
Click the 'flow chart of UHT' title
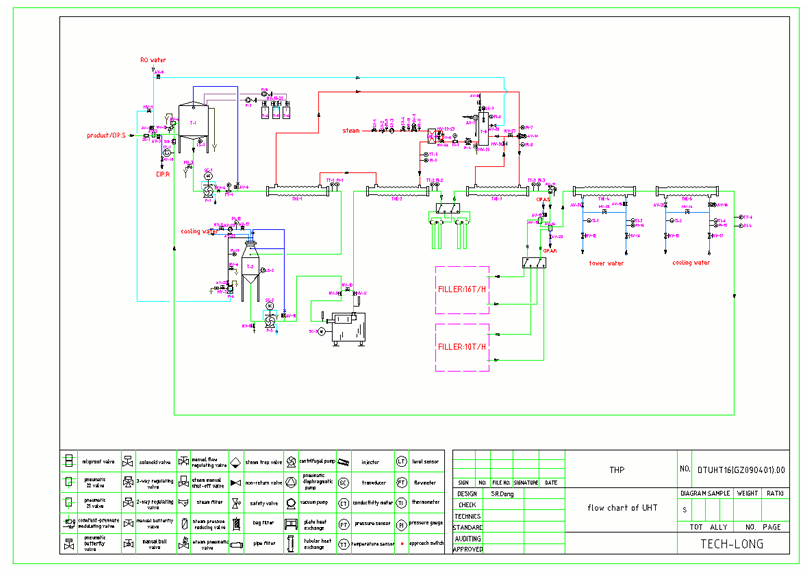click(622, 506)
